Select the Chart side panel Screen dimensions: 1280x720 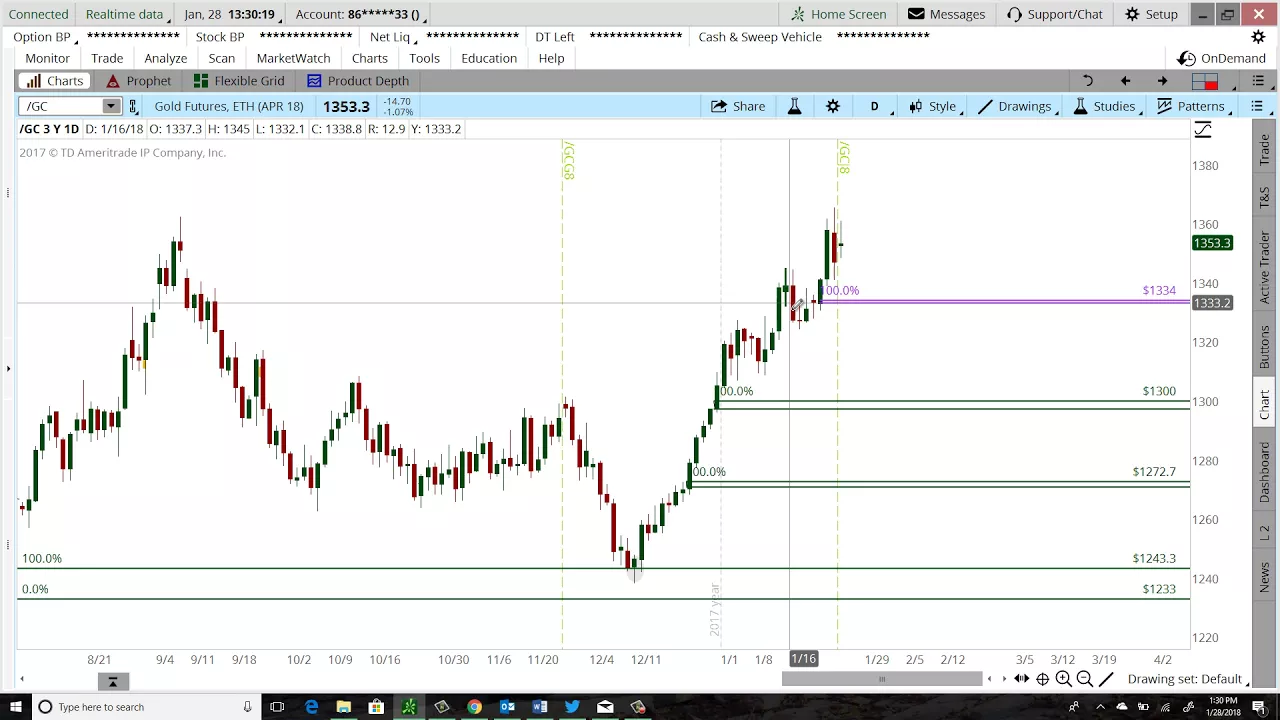point(1265,405)
